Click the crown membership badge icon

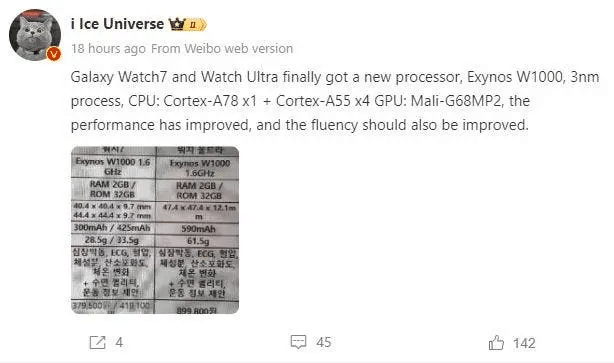click(177, 24)
